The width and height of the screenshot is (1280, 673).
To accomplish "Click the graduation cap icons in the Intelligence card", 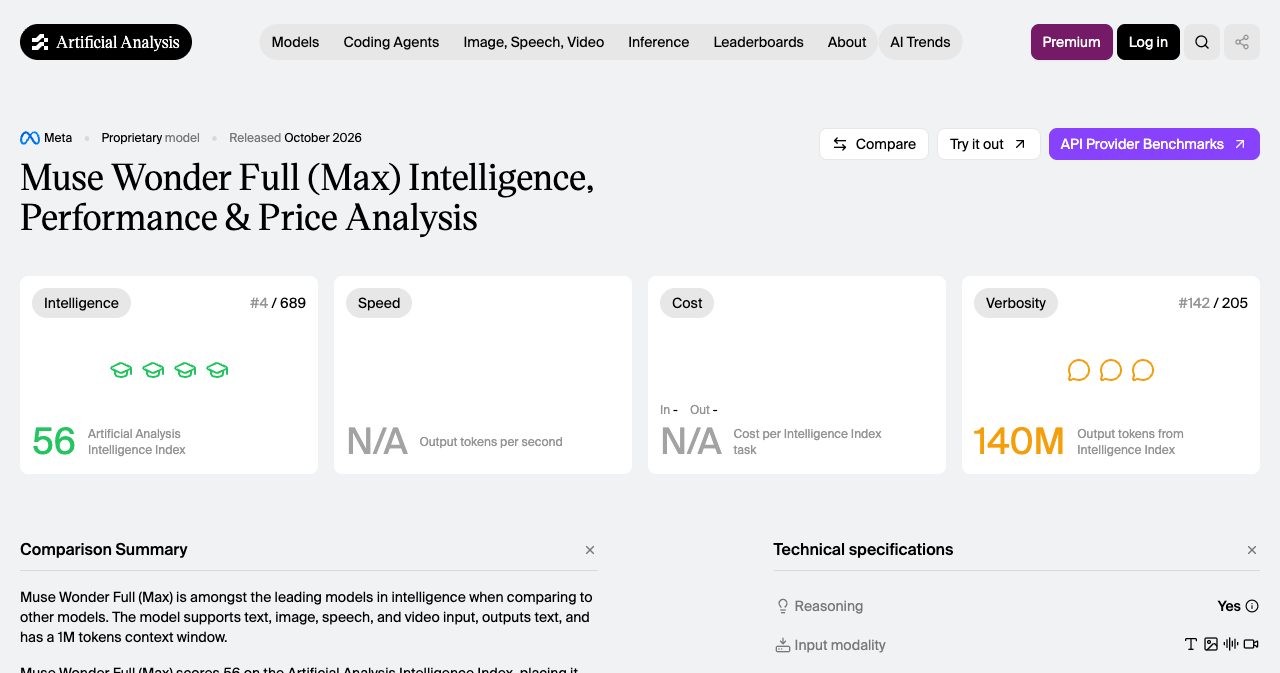I will (169, 370).
